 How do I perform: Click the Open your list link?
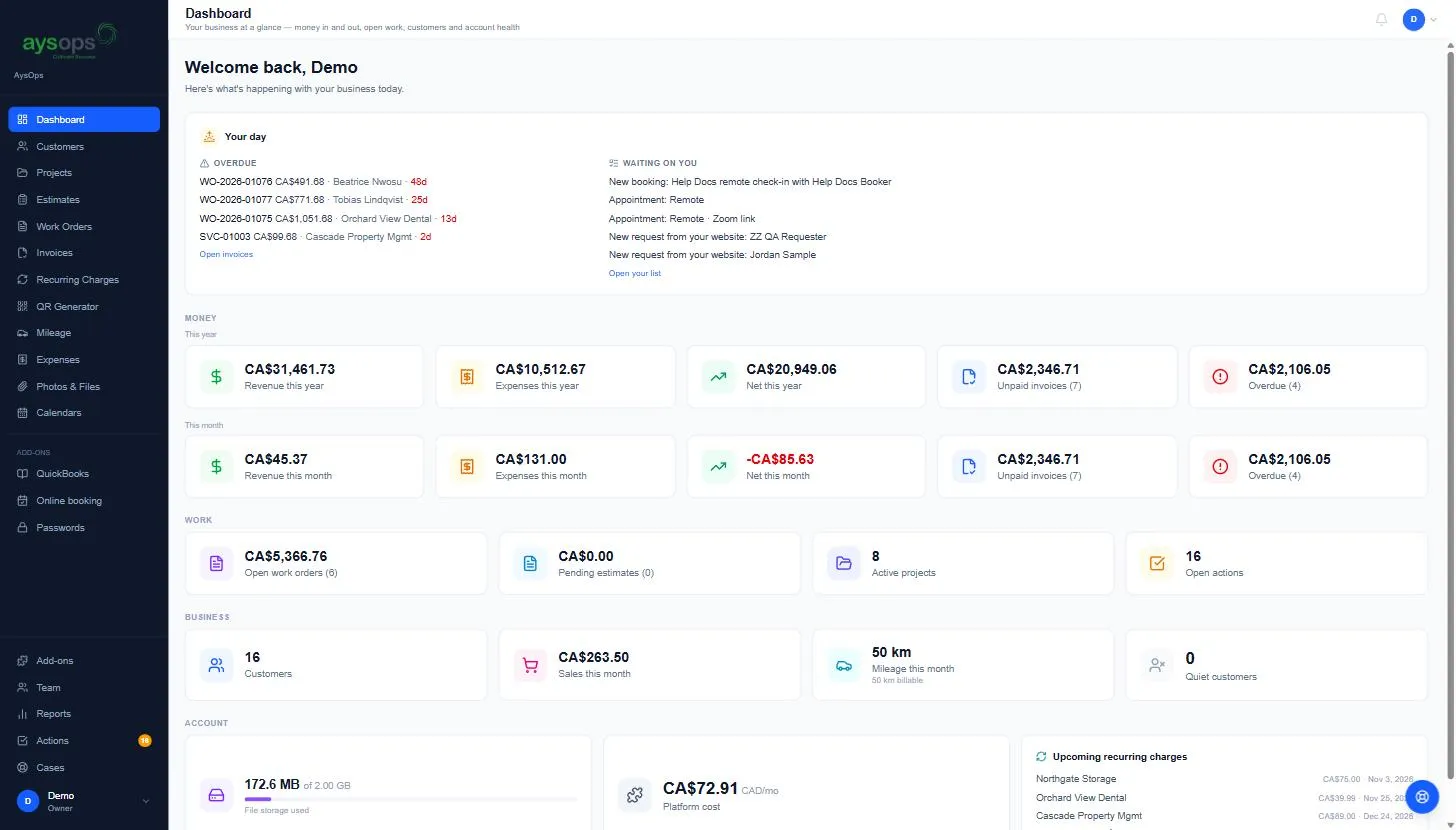coord(635,273)
